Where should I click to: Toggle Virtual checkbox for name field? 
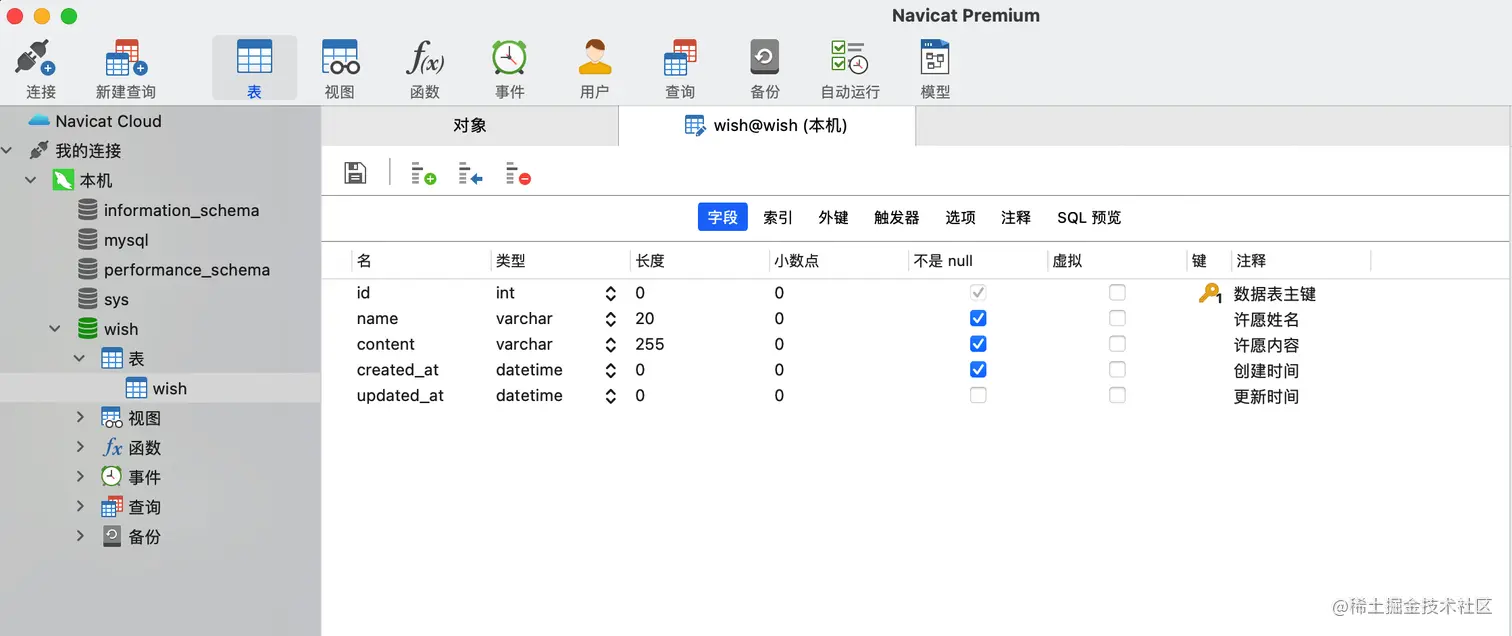pos(1117,318)
